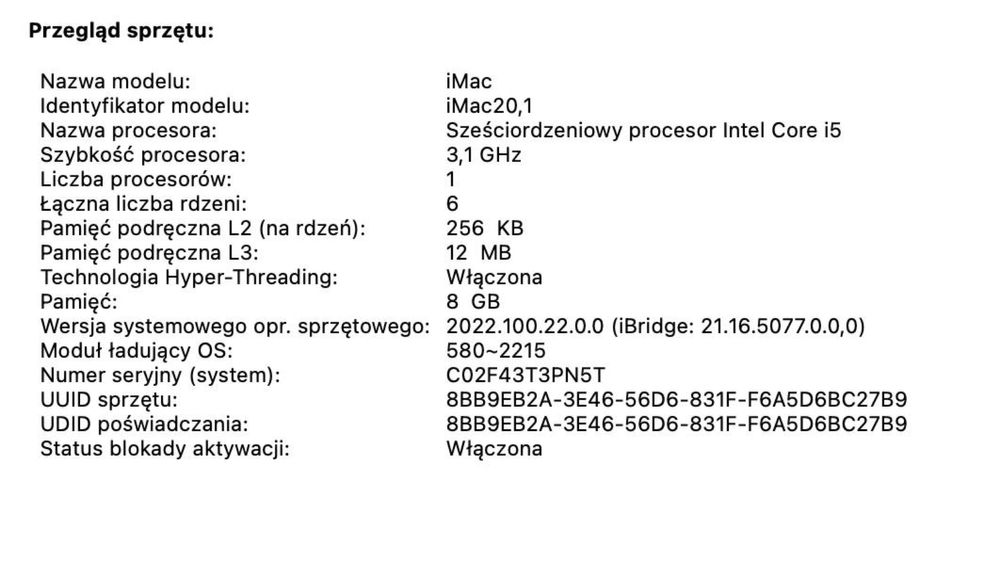Click the "Liczba procesorów:" label
The height and width of the screenshot is (563, 1000).
click(x=135, y=180)
